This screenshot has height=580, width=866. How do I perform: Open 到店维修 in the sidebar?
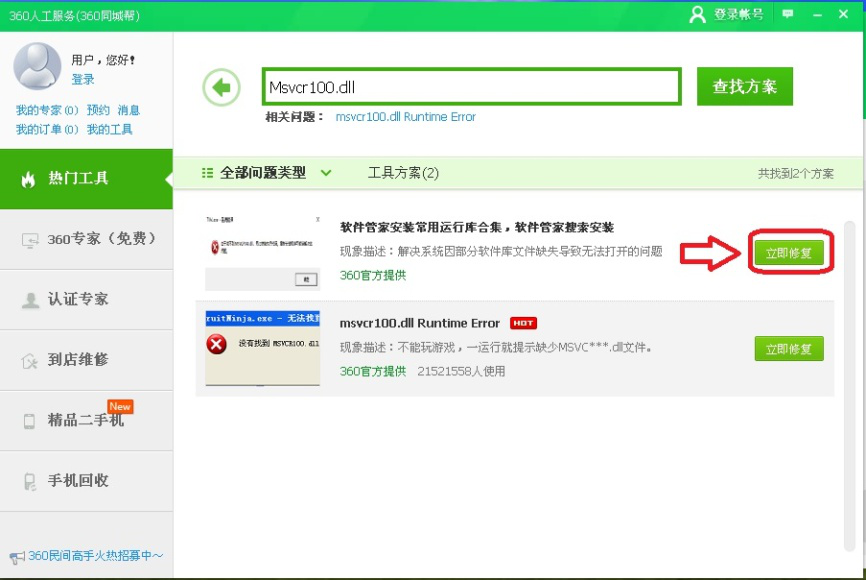tap(86, 360)
